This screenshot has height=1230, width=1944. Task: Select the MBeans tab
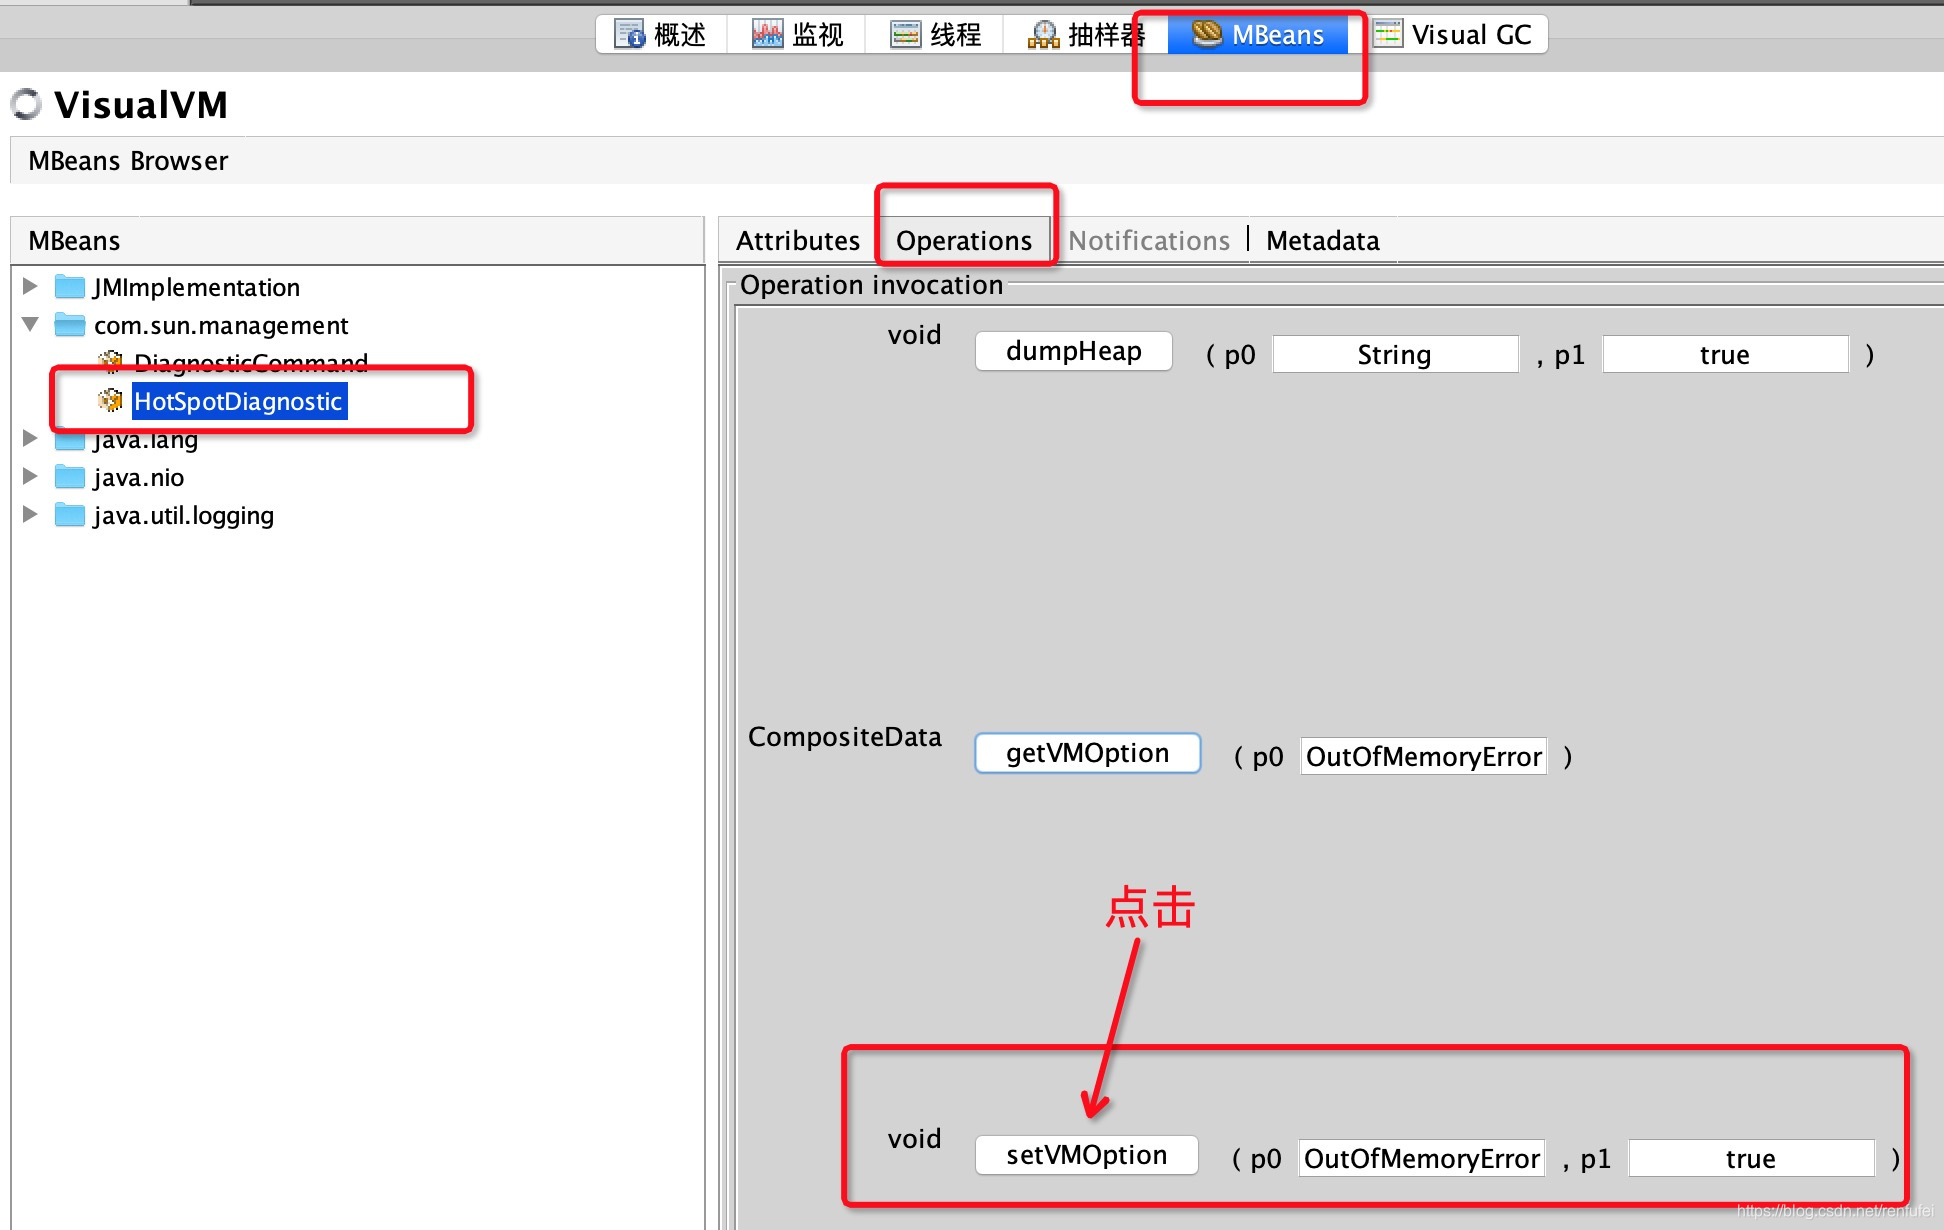1258,35
